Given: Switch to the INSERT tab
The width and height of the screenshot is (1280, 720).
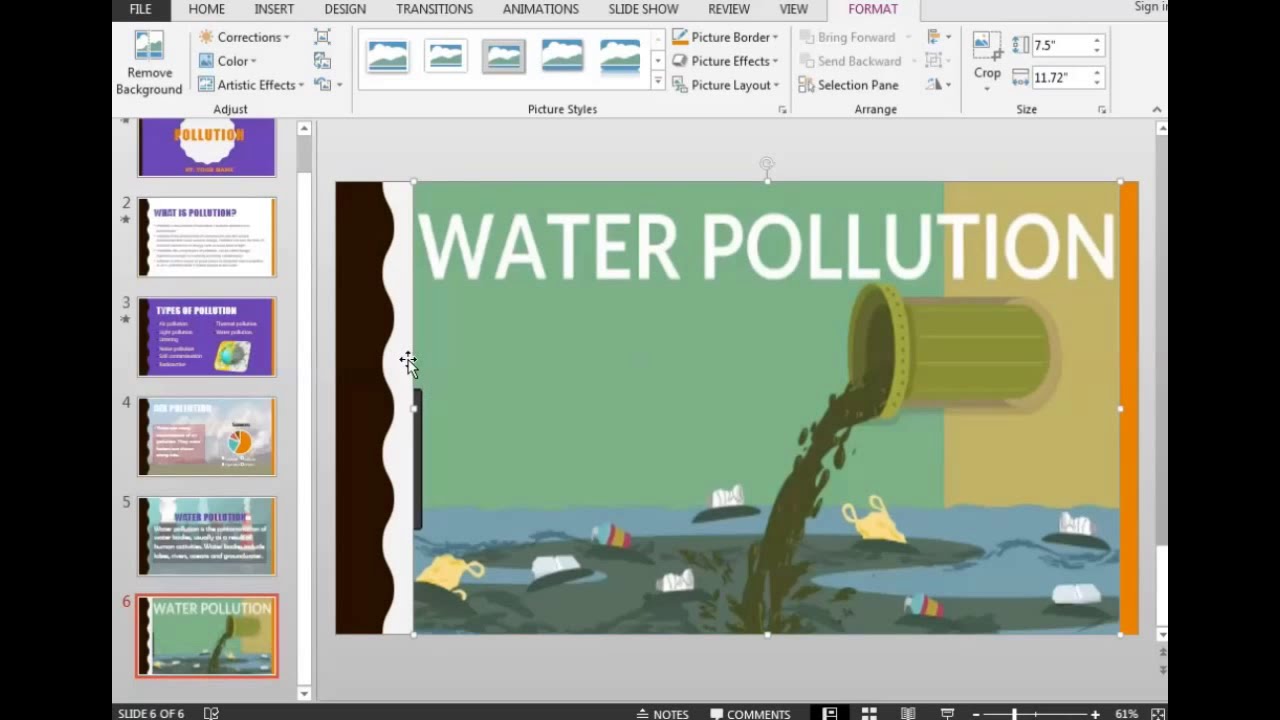Looking at the screenshot, I should [x=274, y=9].
